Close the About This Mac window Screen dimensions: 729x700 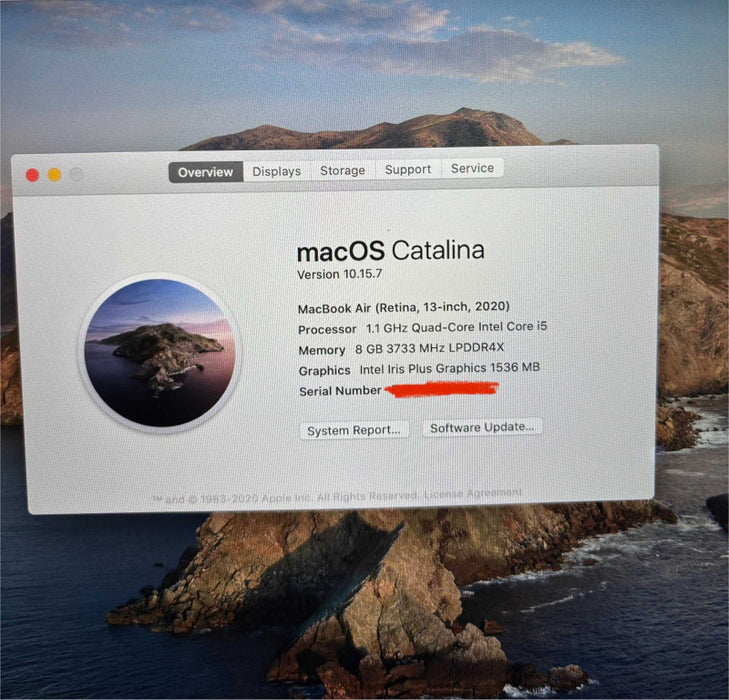point(33,175)
